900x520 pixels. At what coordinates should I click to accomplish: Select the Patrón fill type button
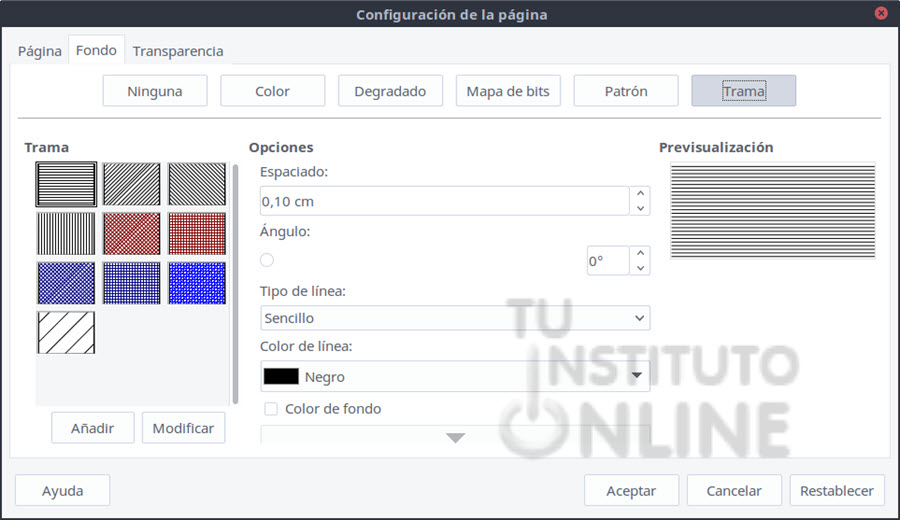pos(626,91)
